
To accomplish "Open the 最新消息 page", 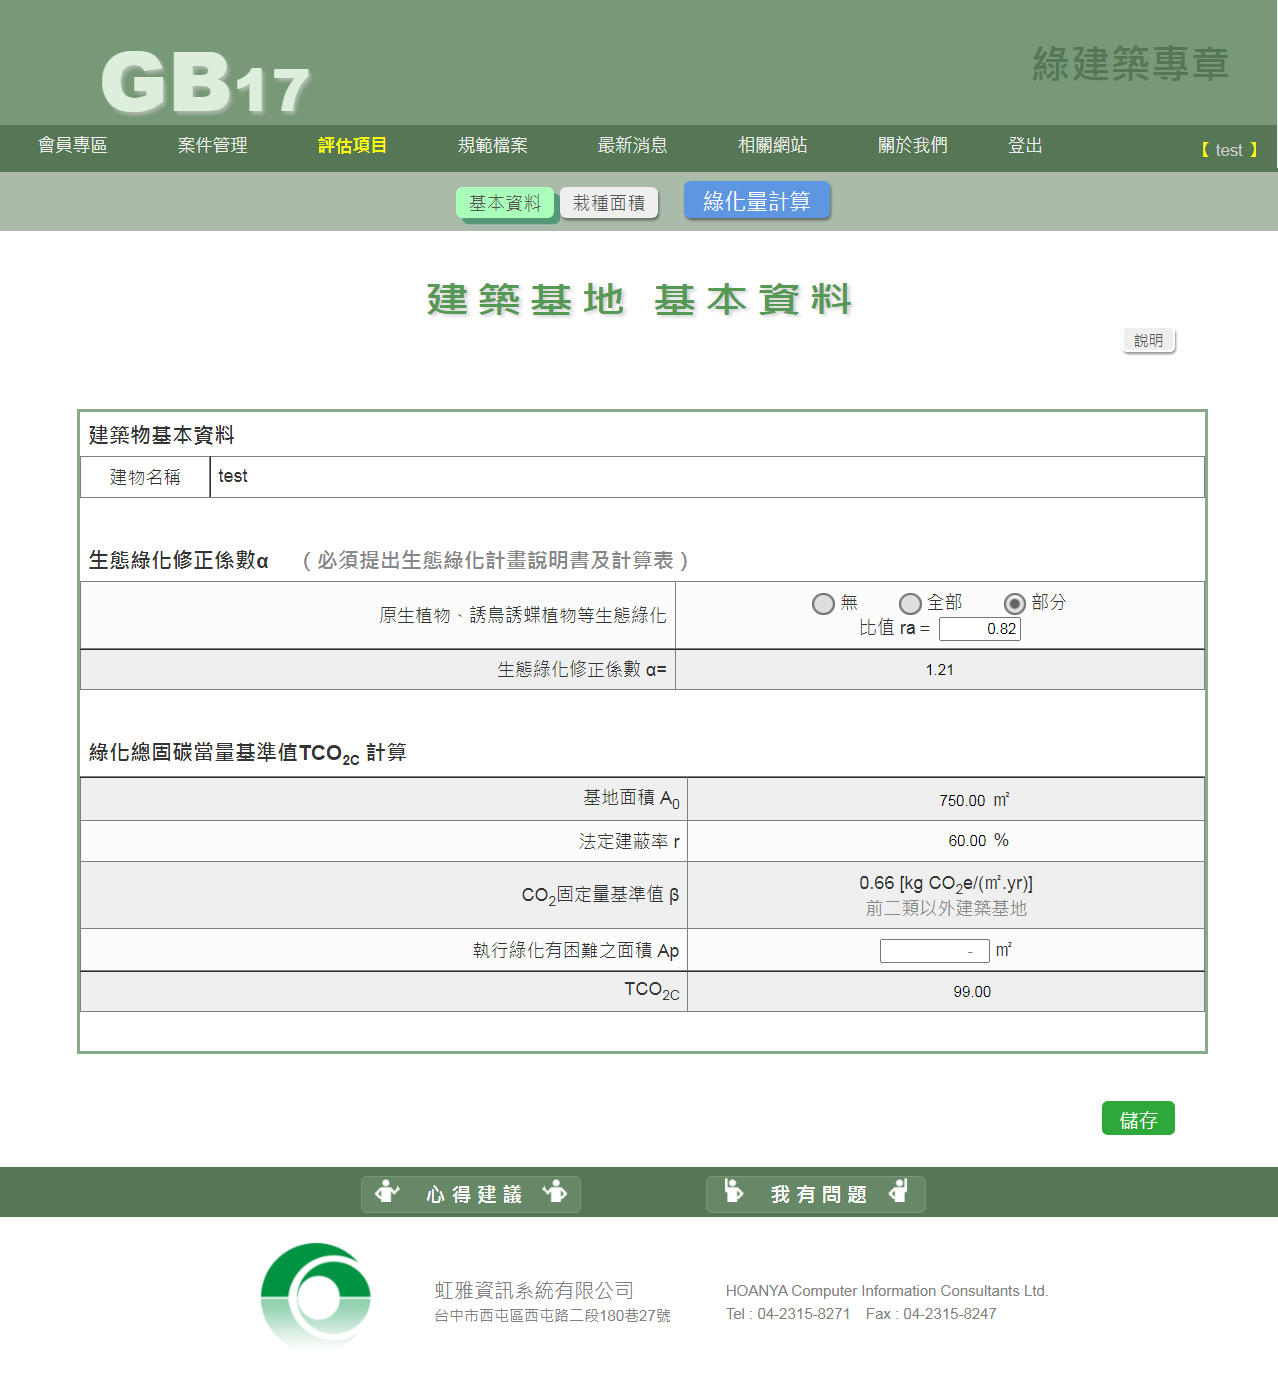I will tap(632, 146).
